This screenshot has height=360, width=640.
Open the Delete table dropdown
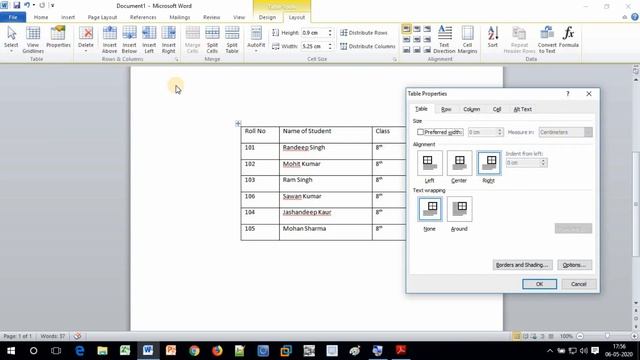click(x=86, y=40)
